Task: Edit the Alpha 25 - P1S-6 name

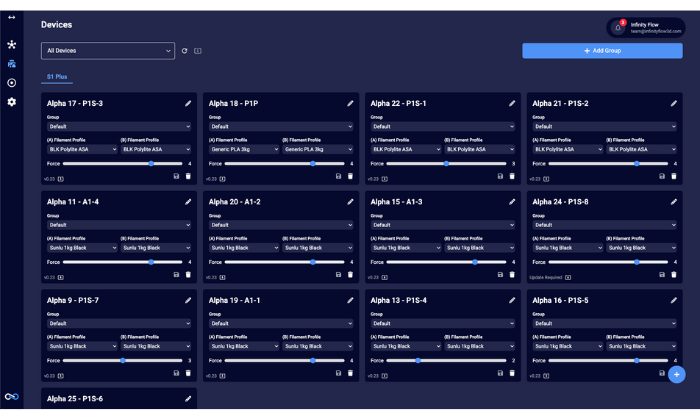Action: tap(188, 399)
